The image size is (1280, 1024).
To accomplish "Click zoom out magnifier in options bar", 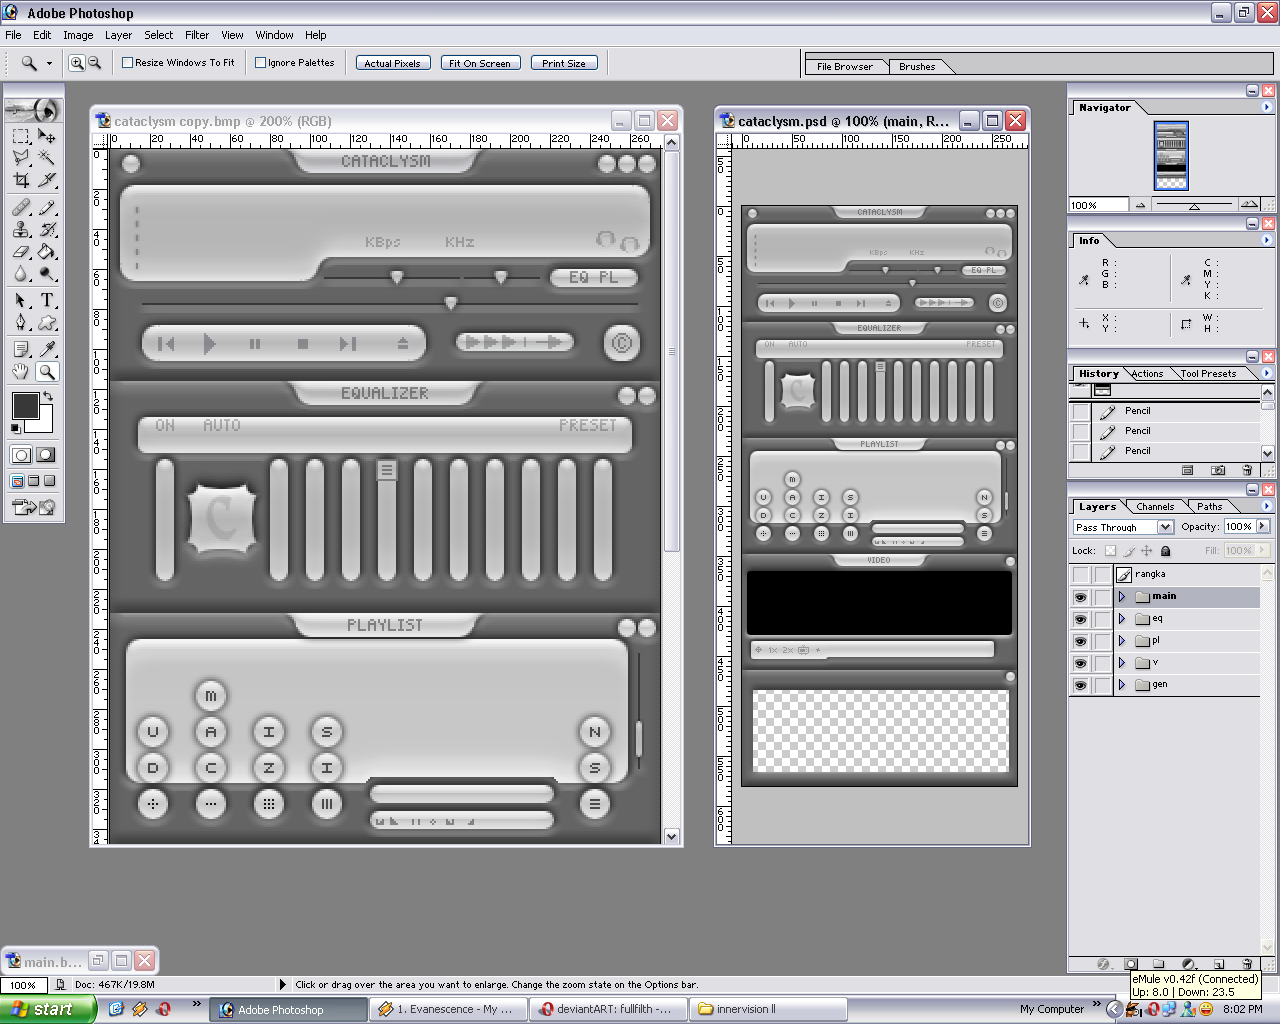I will [94, 63].
